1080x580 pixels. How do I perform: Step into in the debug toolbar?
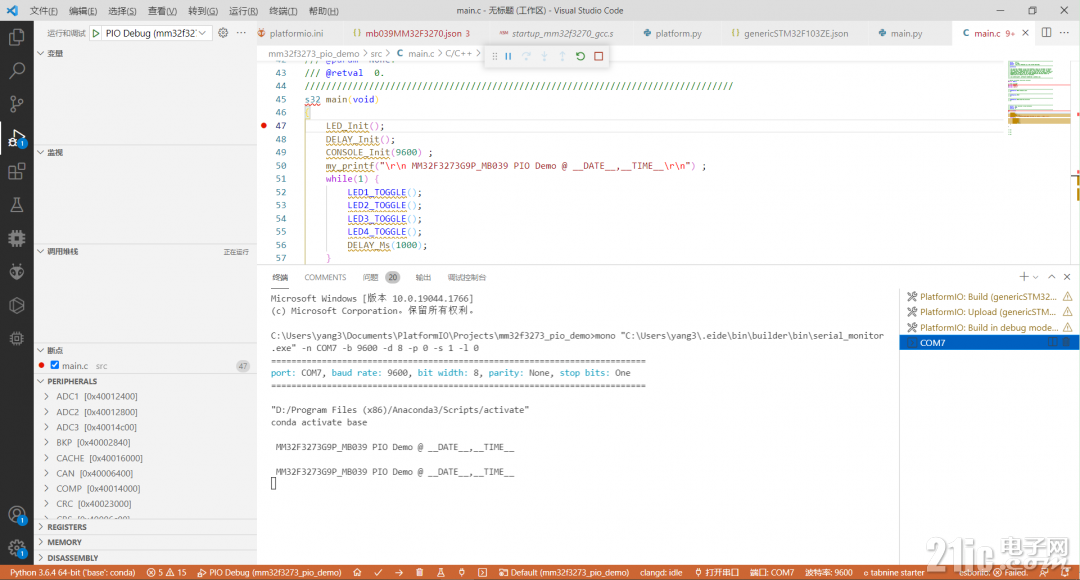(544, 56)
